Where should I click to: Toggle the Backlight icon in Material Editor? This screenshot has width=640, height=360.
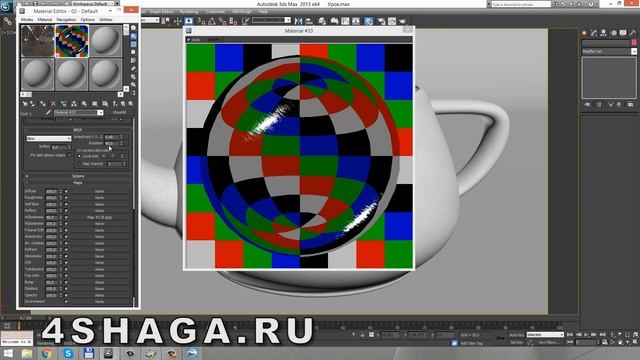coord(133,36)
